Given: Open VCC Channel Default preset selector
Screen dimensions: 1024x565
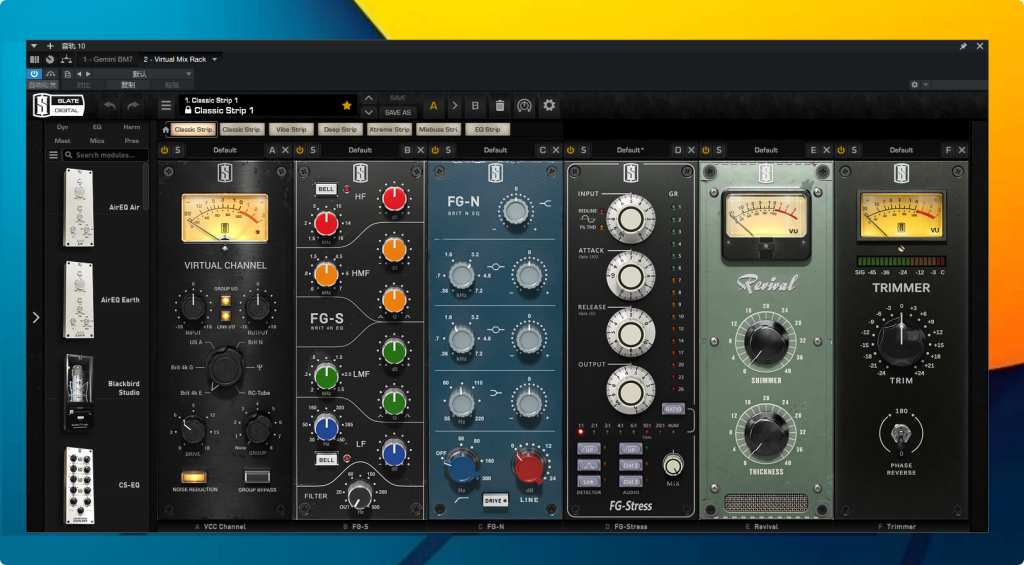Looking at the screenshot, I should pyautogui.click(x=225, y=150).
